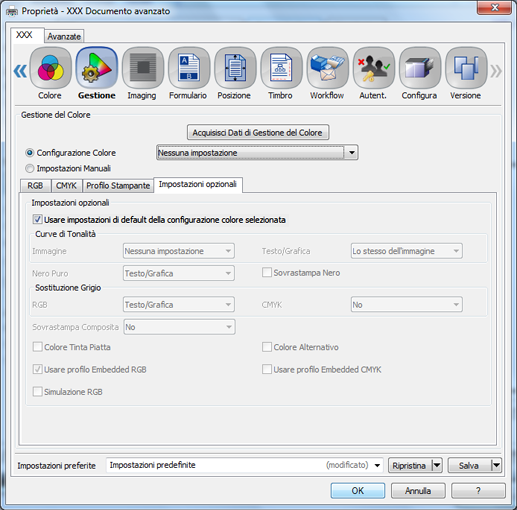Click the printer icon in title bar
This screenshot has width=517, height=510.
click(12, 12)
